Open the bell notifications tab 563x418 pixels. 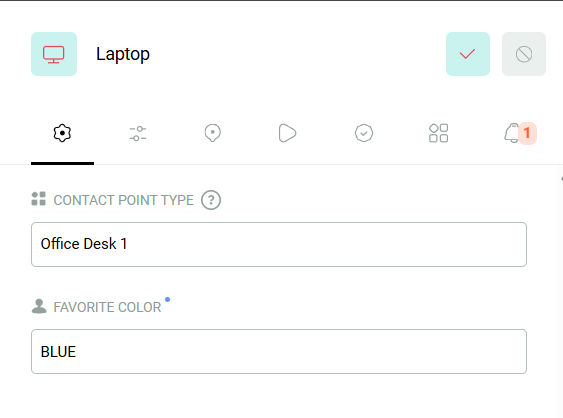pos(512,133)
